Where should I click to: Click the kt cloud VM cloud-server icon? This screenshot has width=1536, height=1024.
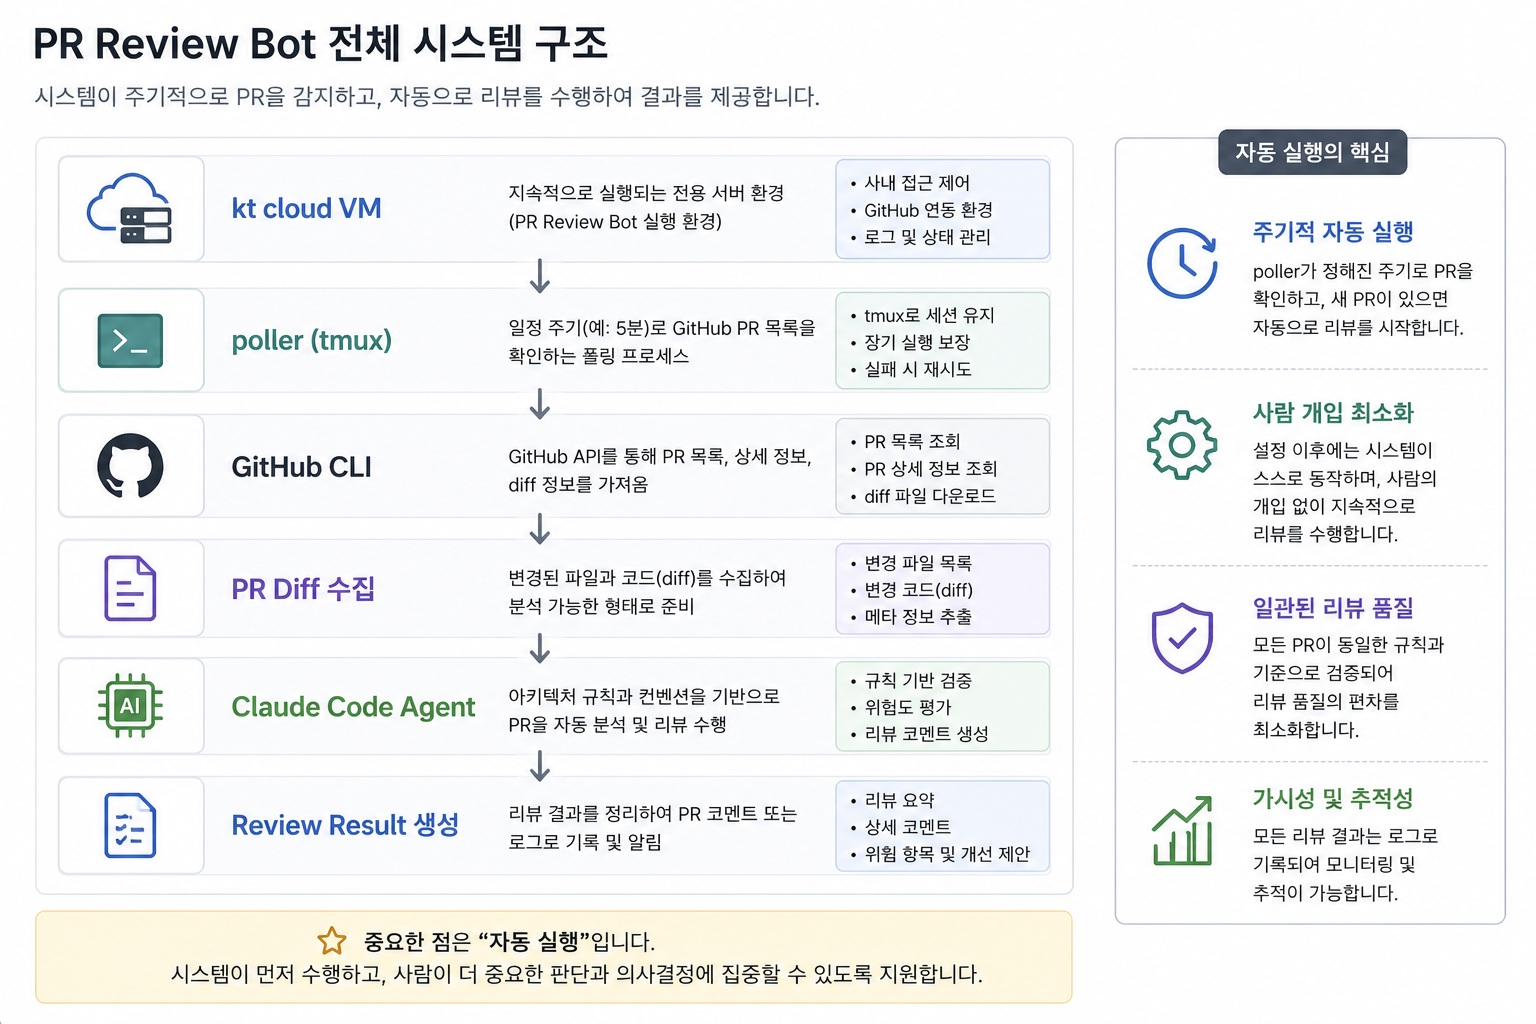click(130, 209)
